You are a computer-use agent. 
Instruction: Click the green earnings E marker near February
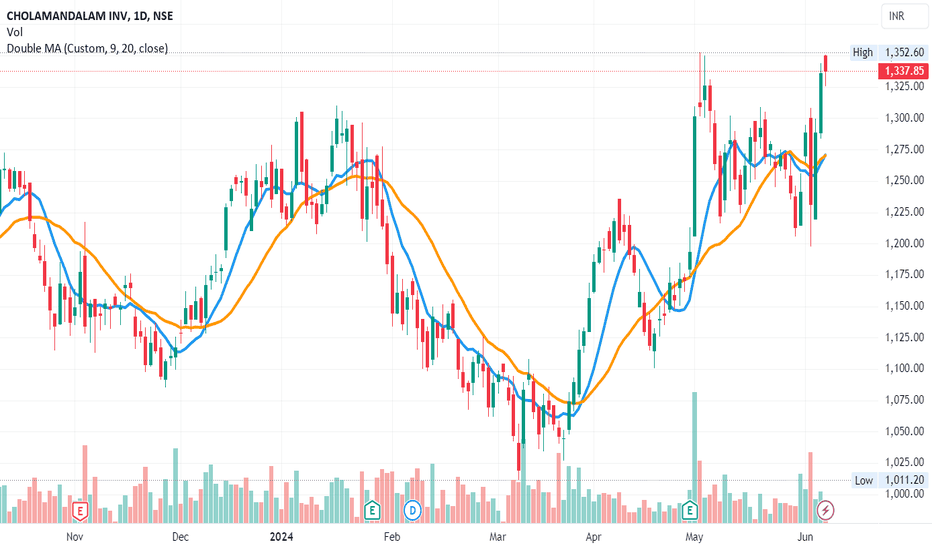coord(372,510)
